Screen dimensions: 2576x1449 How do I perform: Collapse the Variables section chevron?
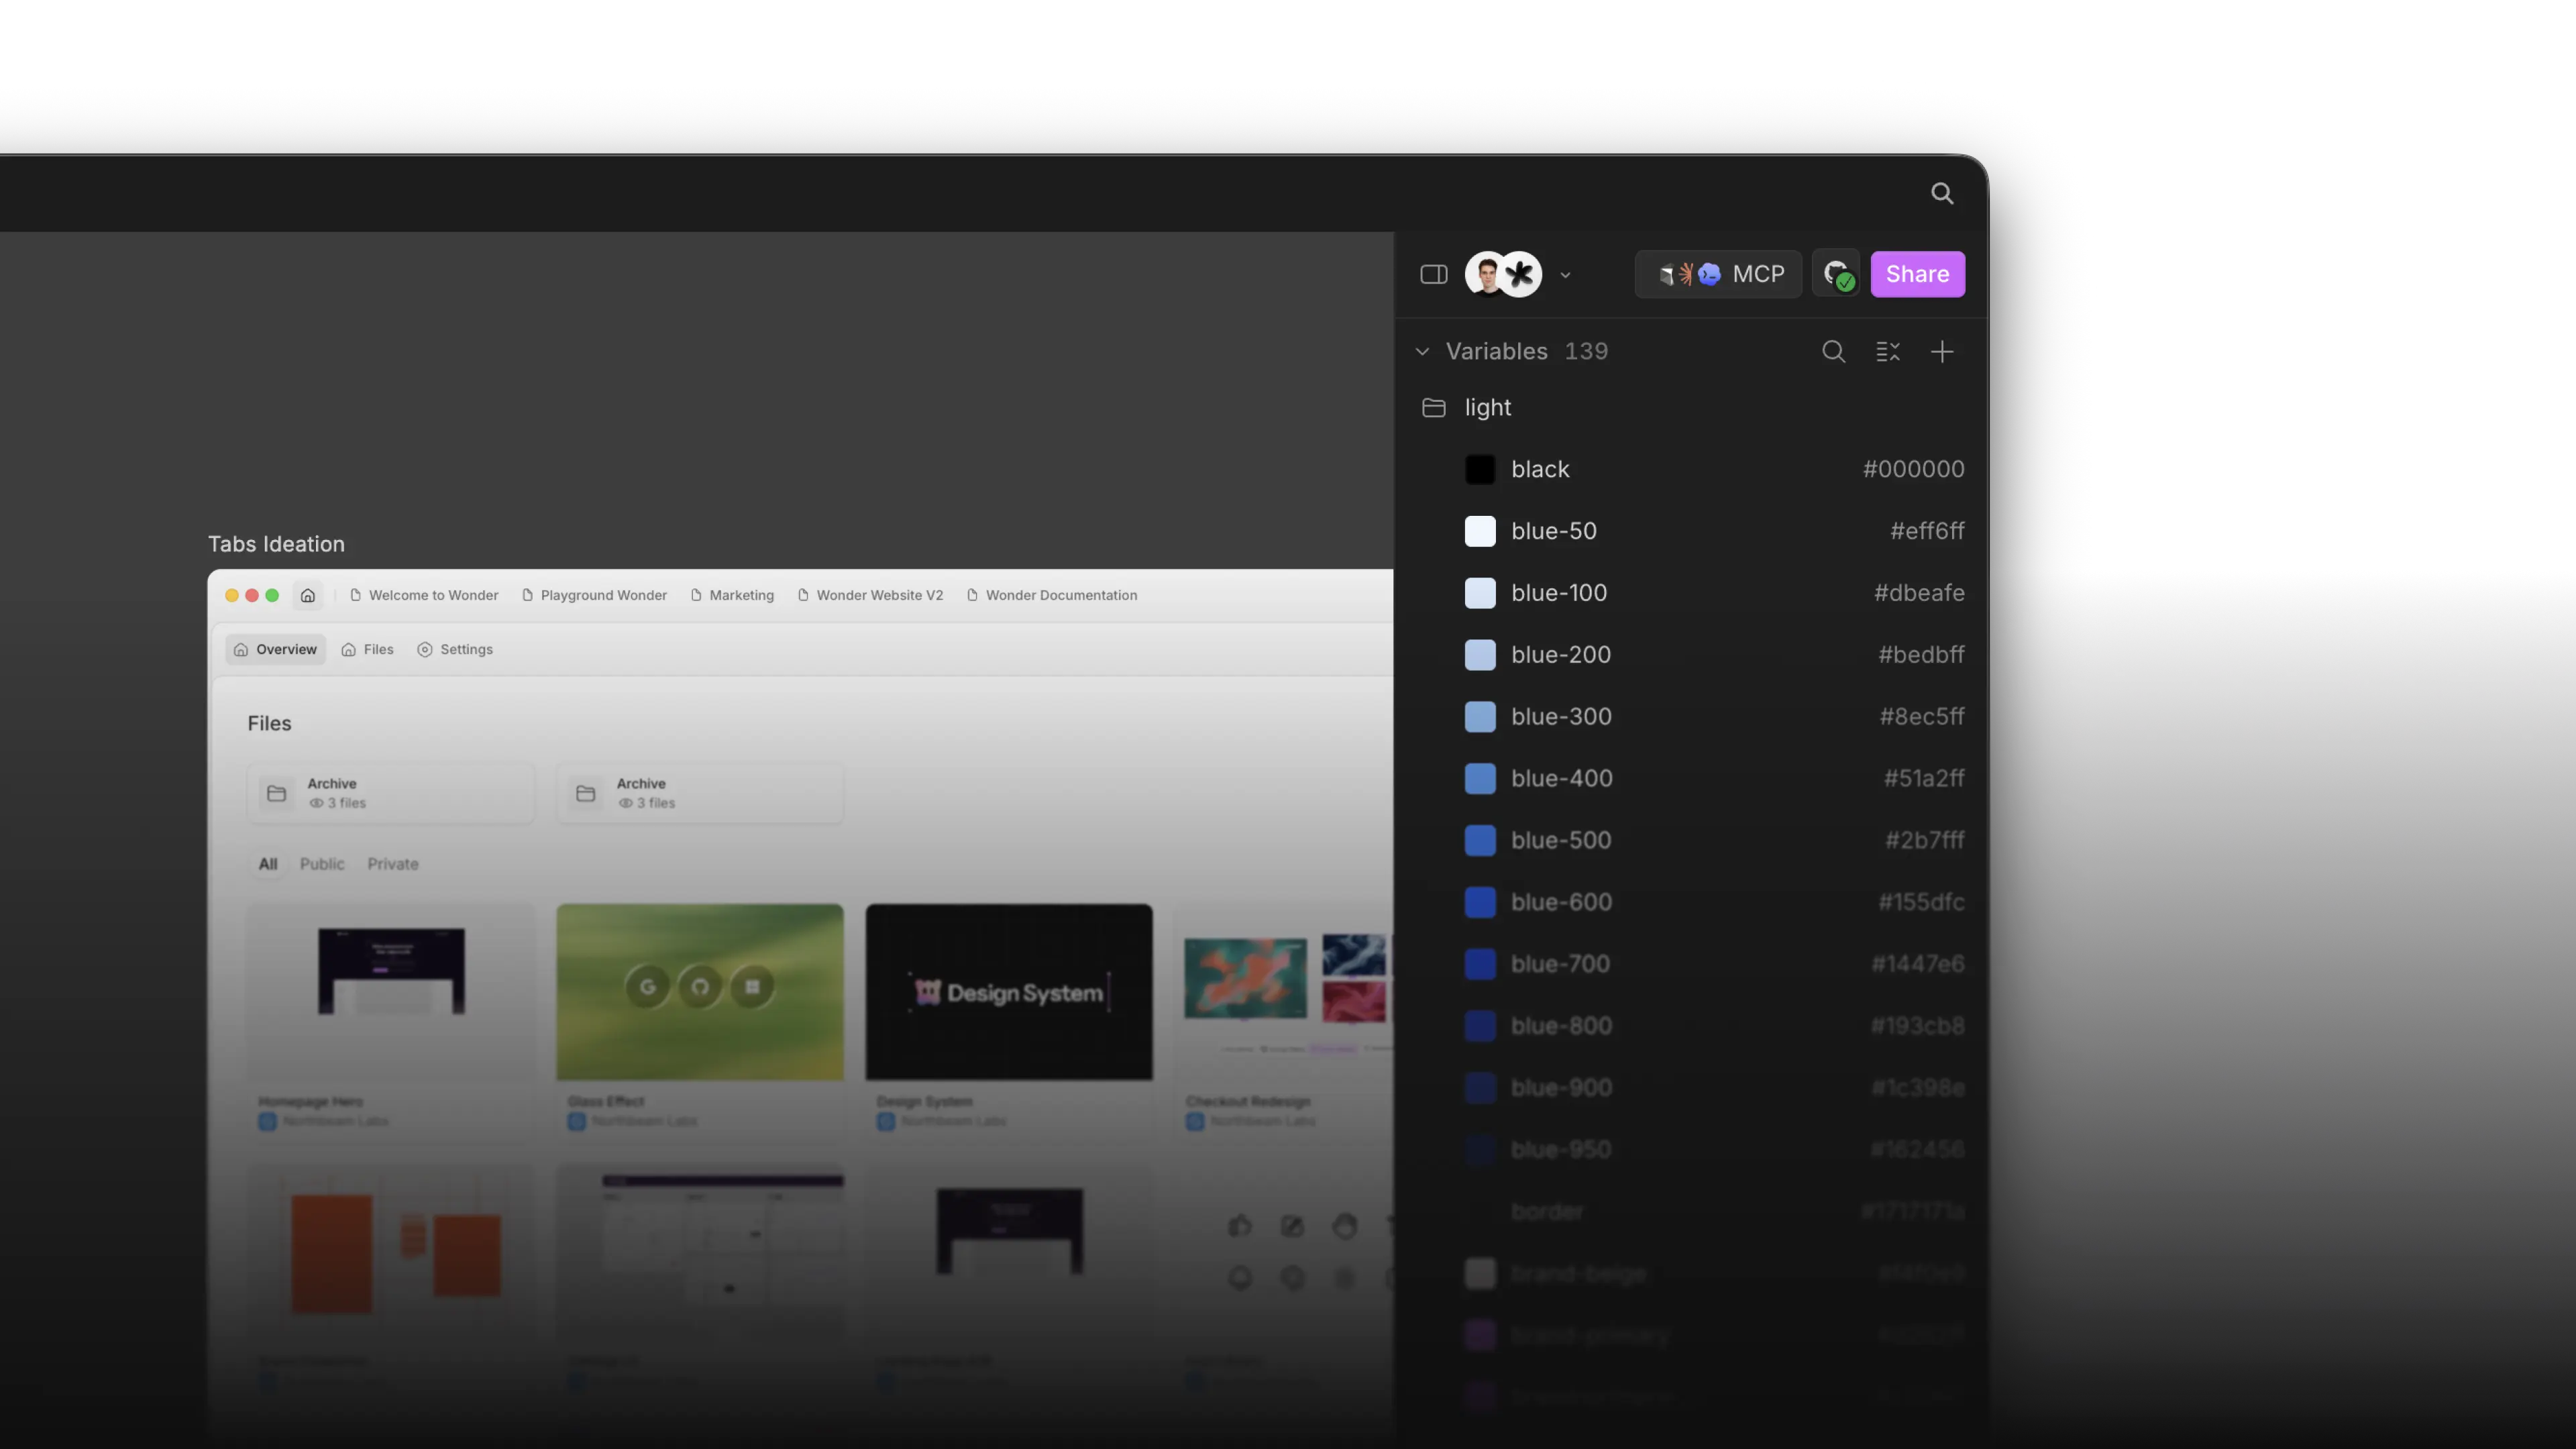pos(1422,352)
